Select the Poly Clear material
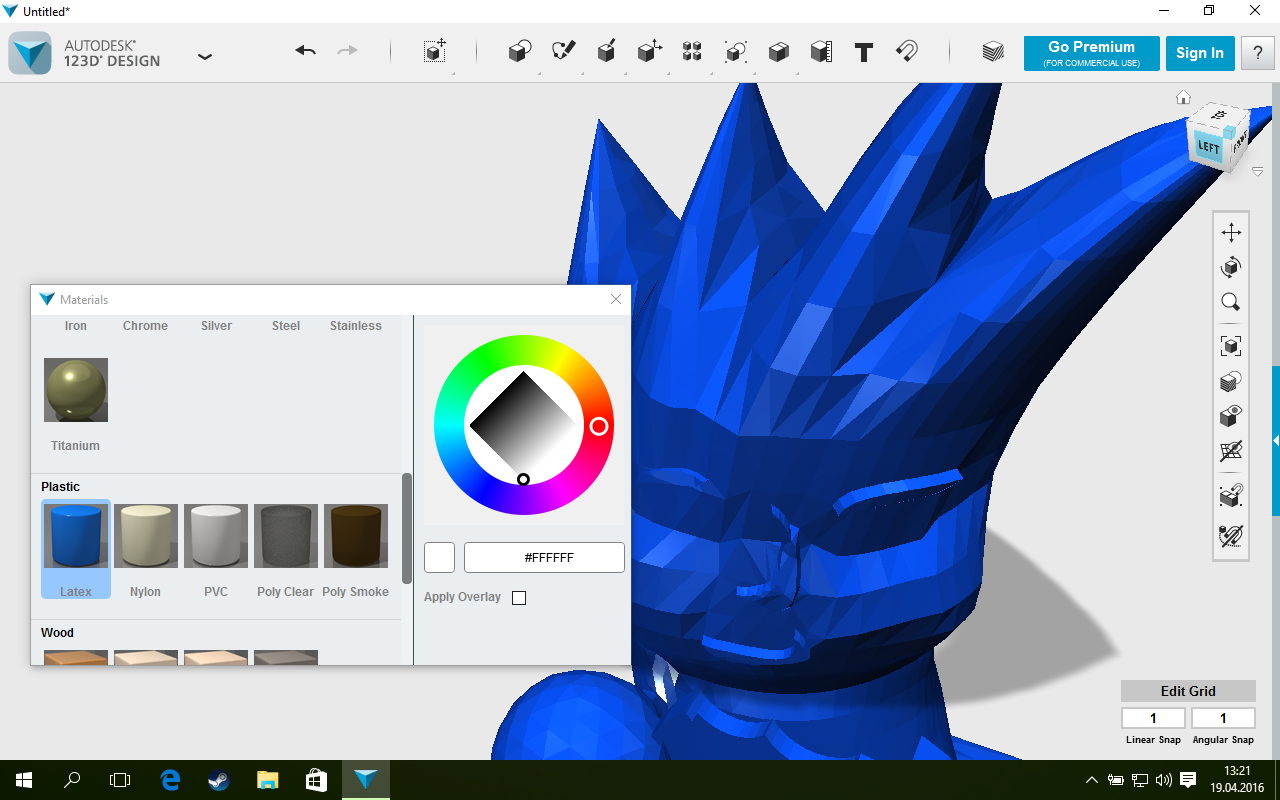This screenshot has height=800, width=1280. click(x=286, y=536)
